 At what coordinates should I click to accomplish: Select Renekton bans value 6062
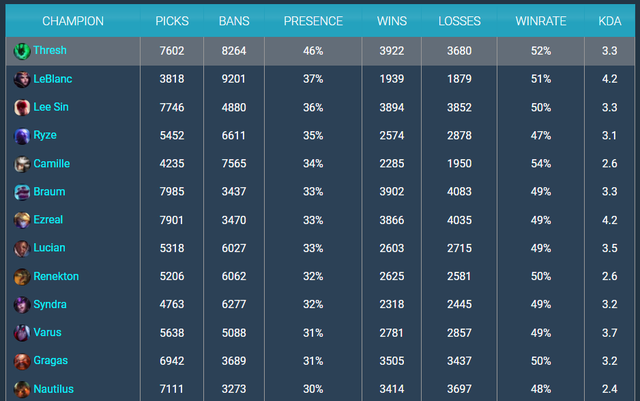[234, 277]
